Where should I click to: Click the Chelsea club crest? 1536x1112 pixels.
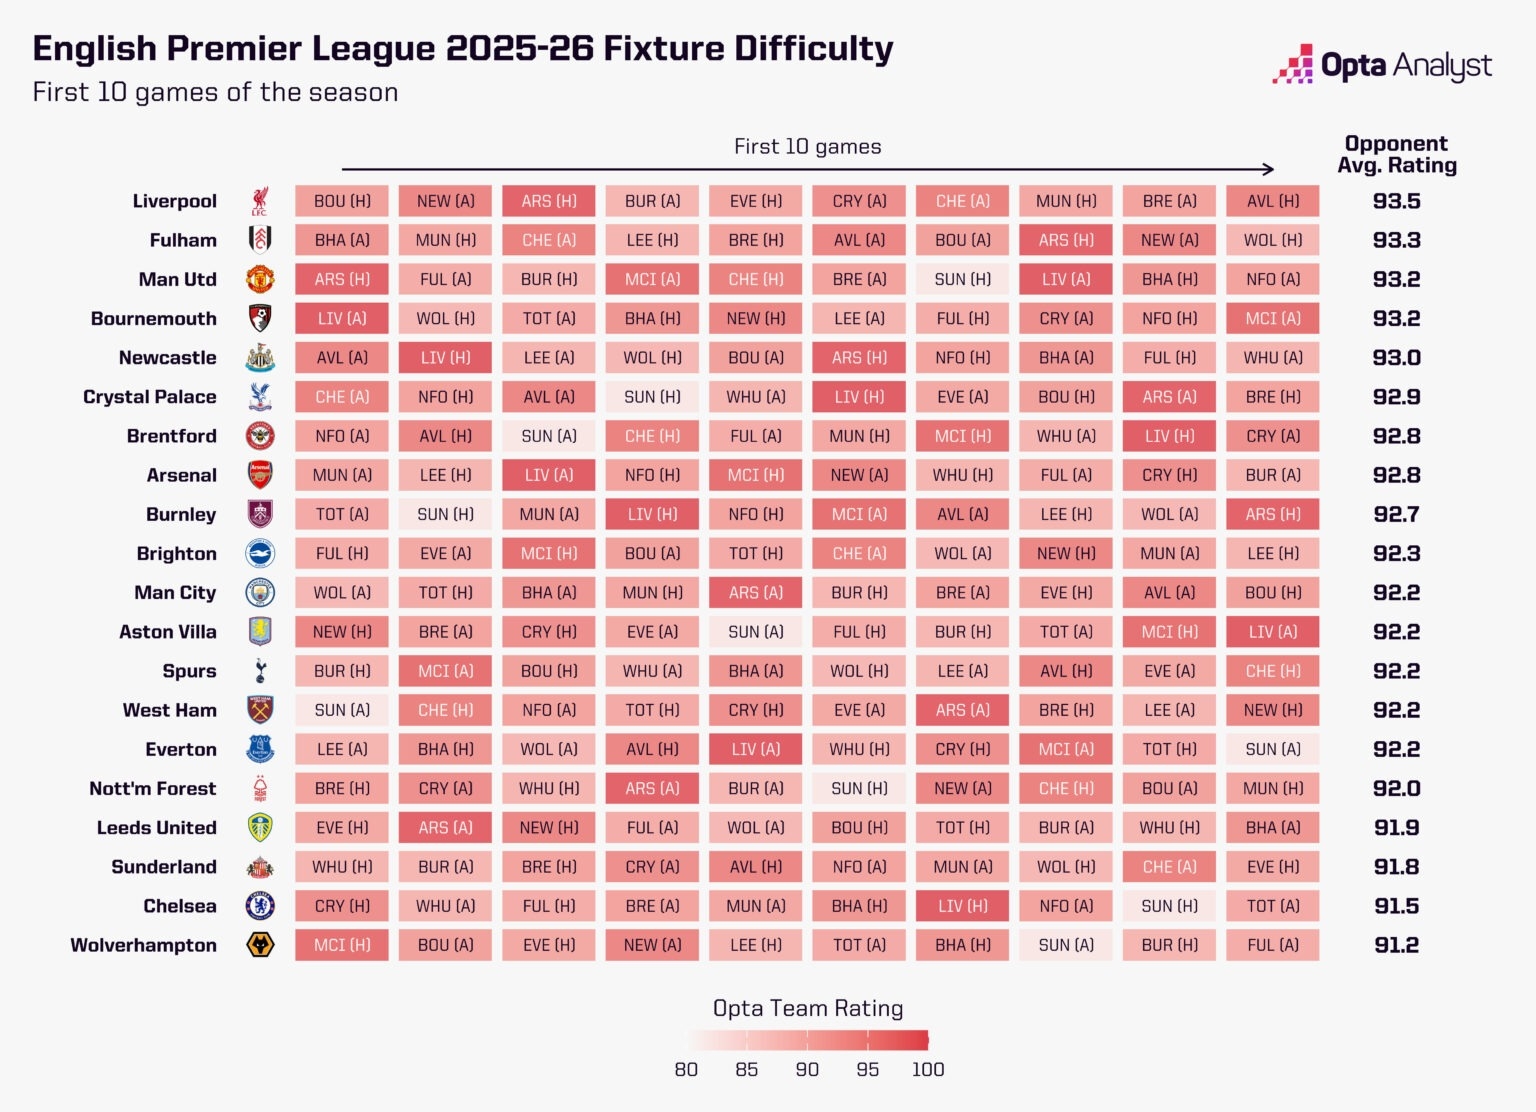(260, 906)
